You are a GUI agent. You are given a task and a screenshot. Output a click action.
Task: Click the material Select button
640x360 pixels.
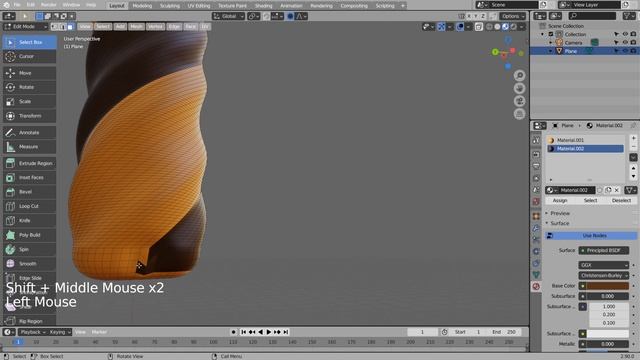590,200
